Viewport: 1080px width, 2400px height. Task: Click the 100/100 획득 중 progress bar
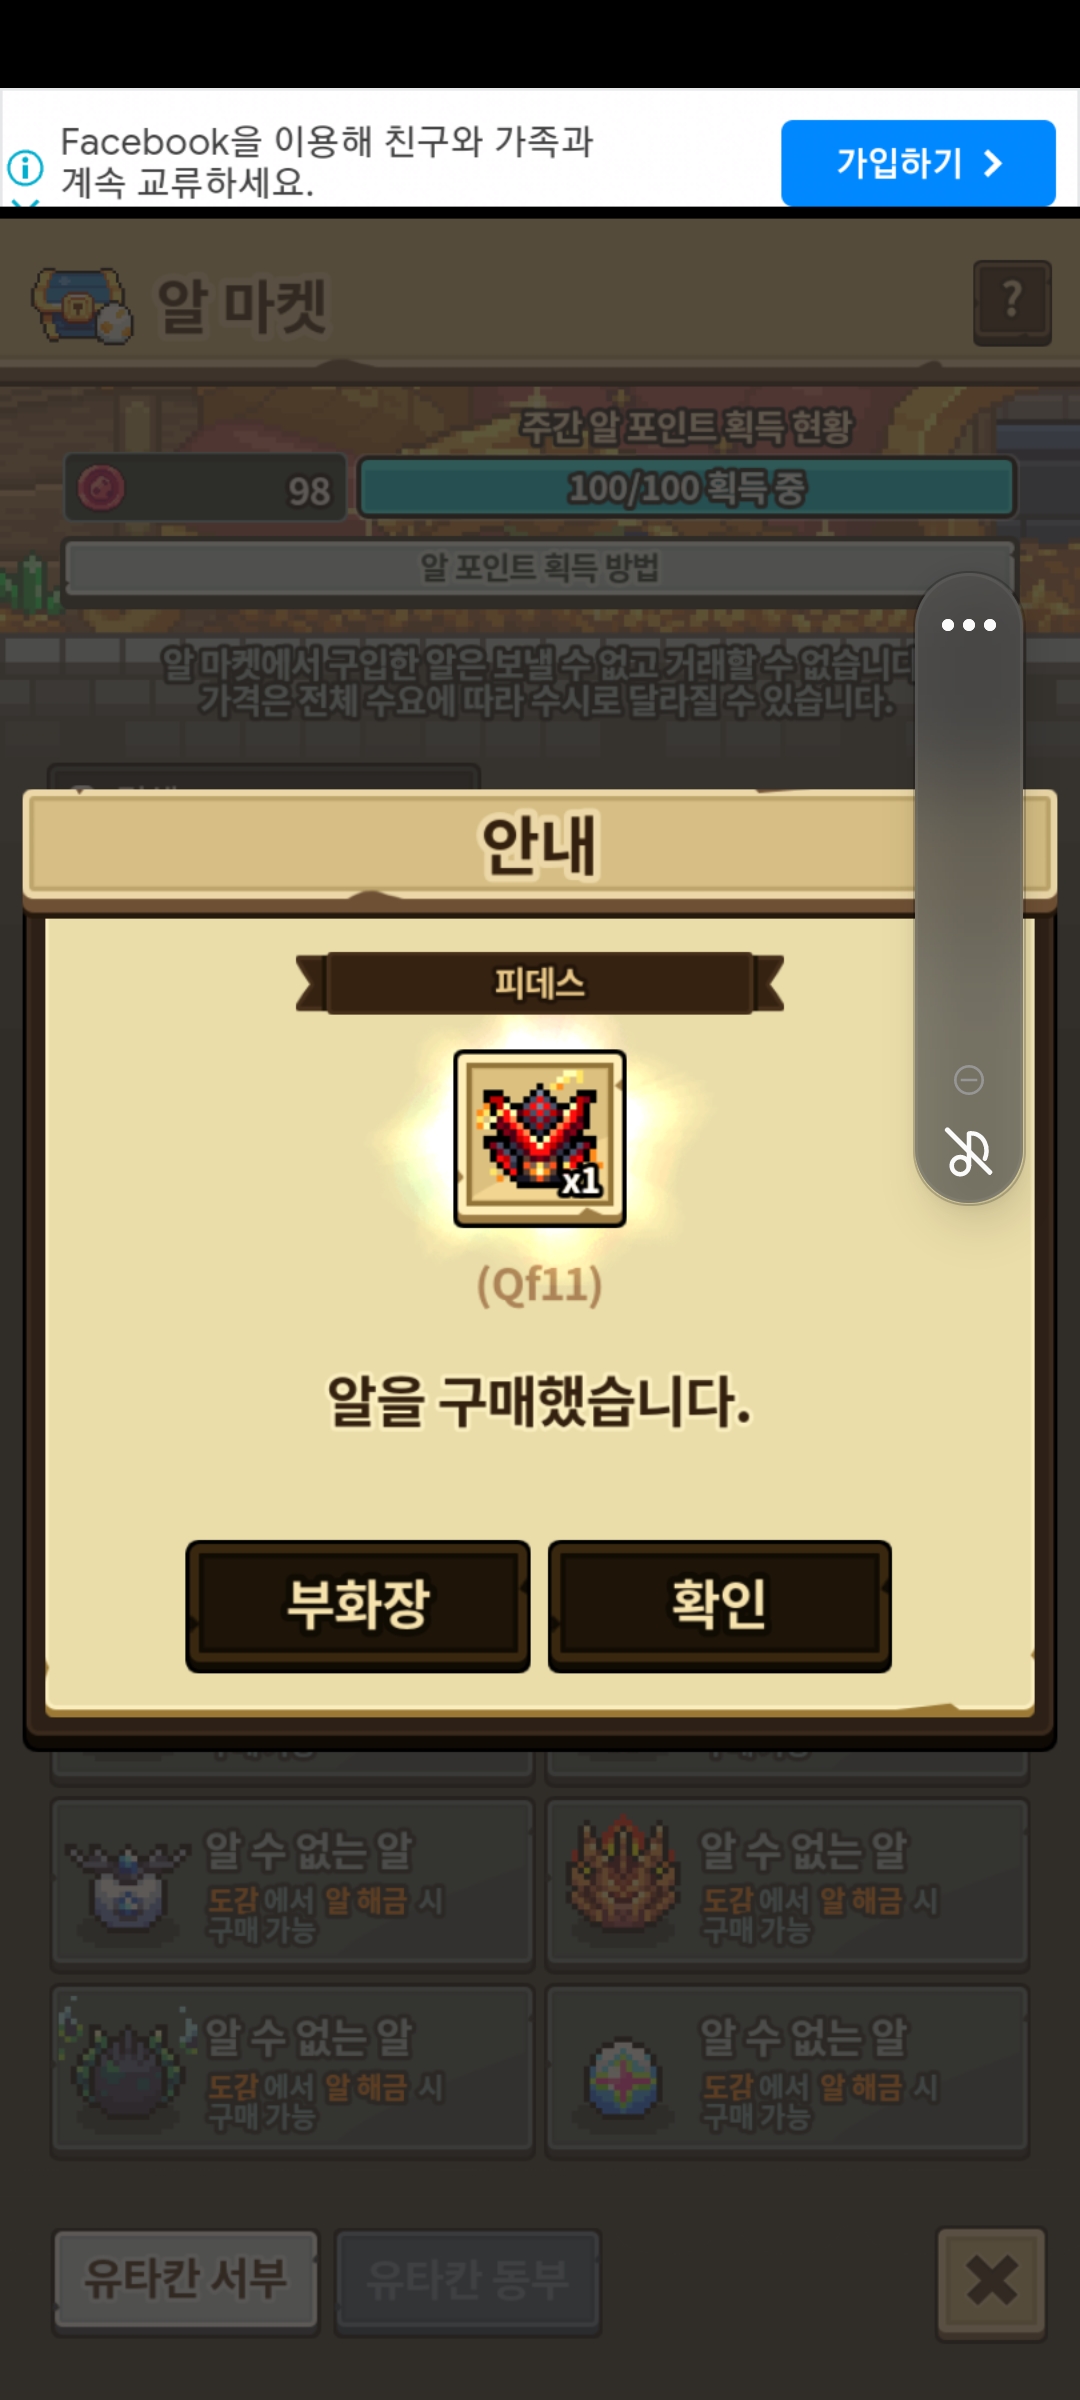[687, 488]
